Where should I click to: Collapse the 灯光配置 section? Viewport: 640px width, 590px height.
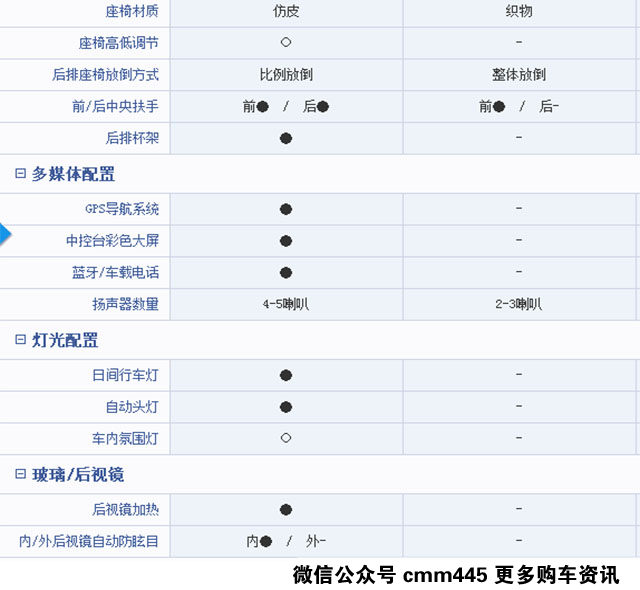(x=21, y=341)
